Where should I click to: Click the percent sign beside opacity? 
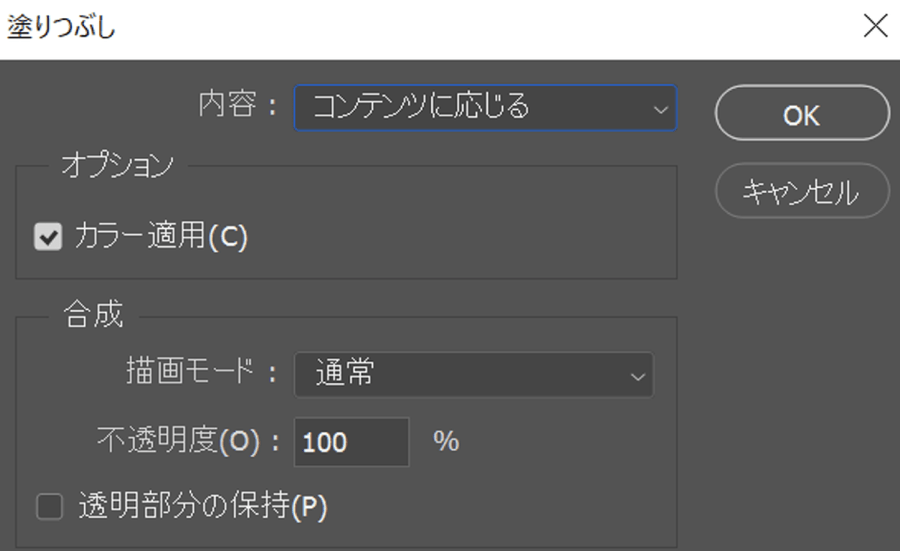click(446, 441)
